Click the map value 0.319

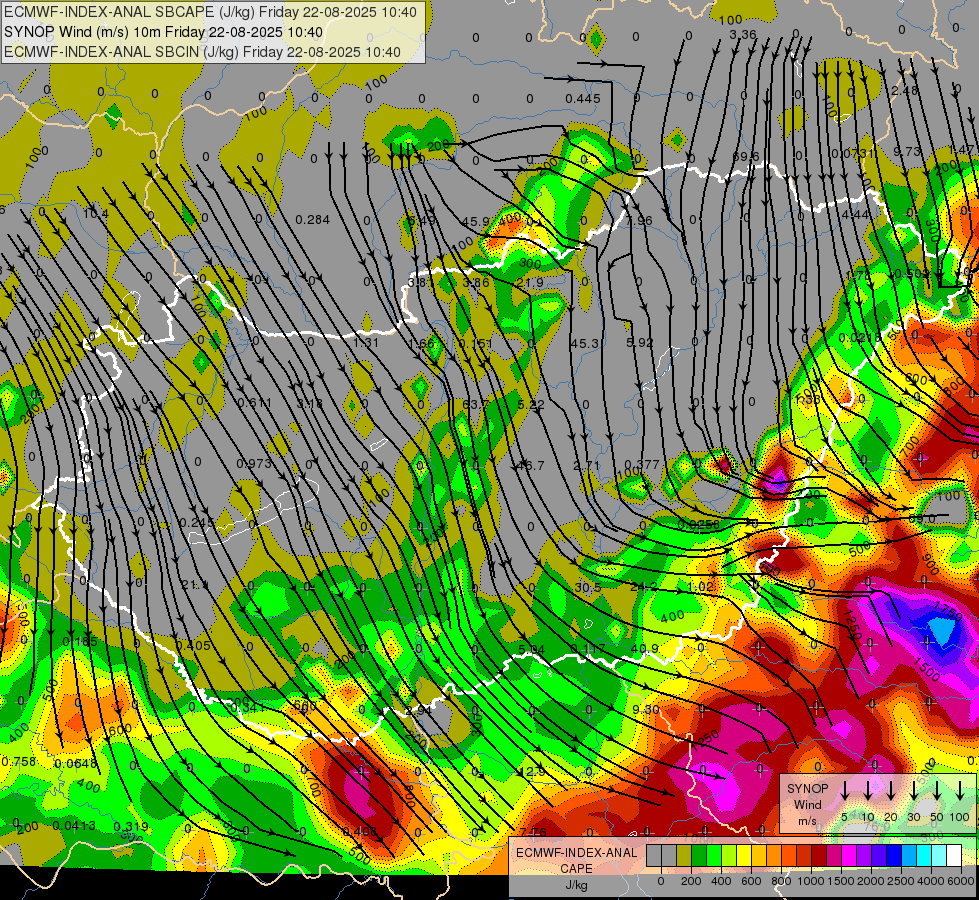[x=131, y=827]
